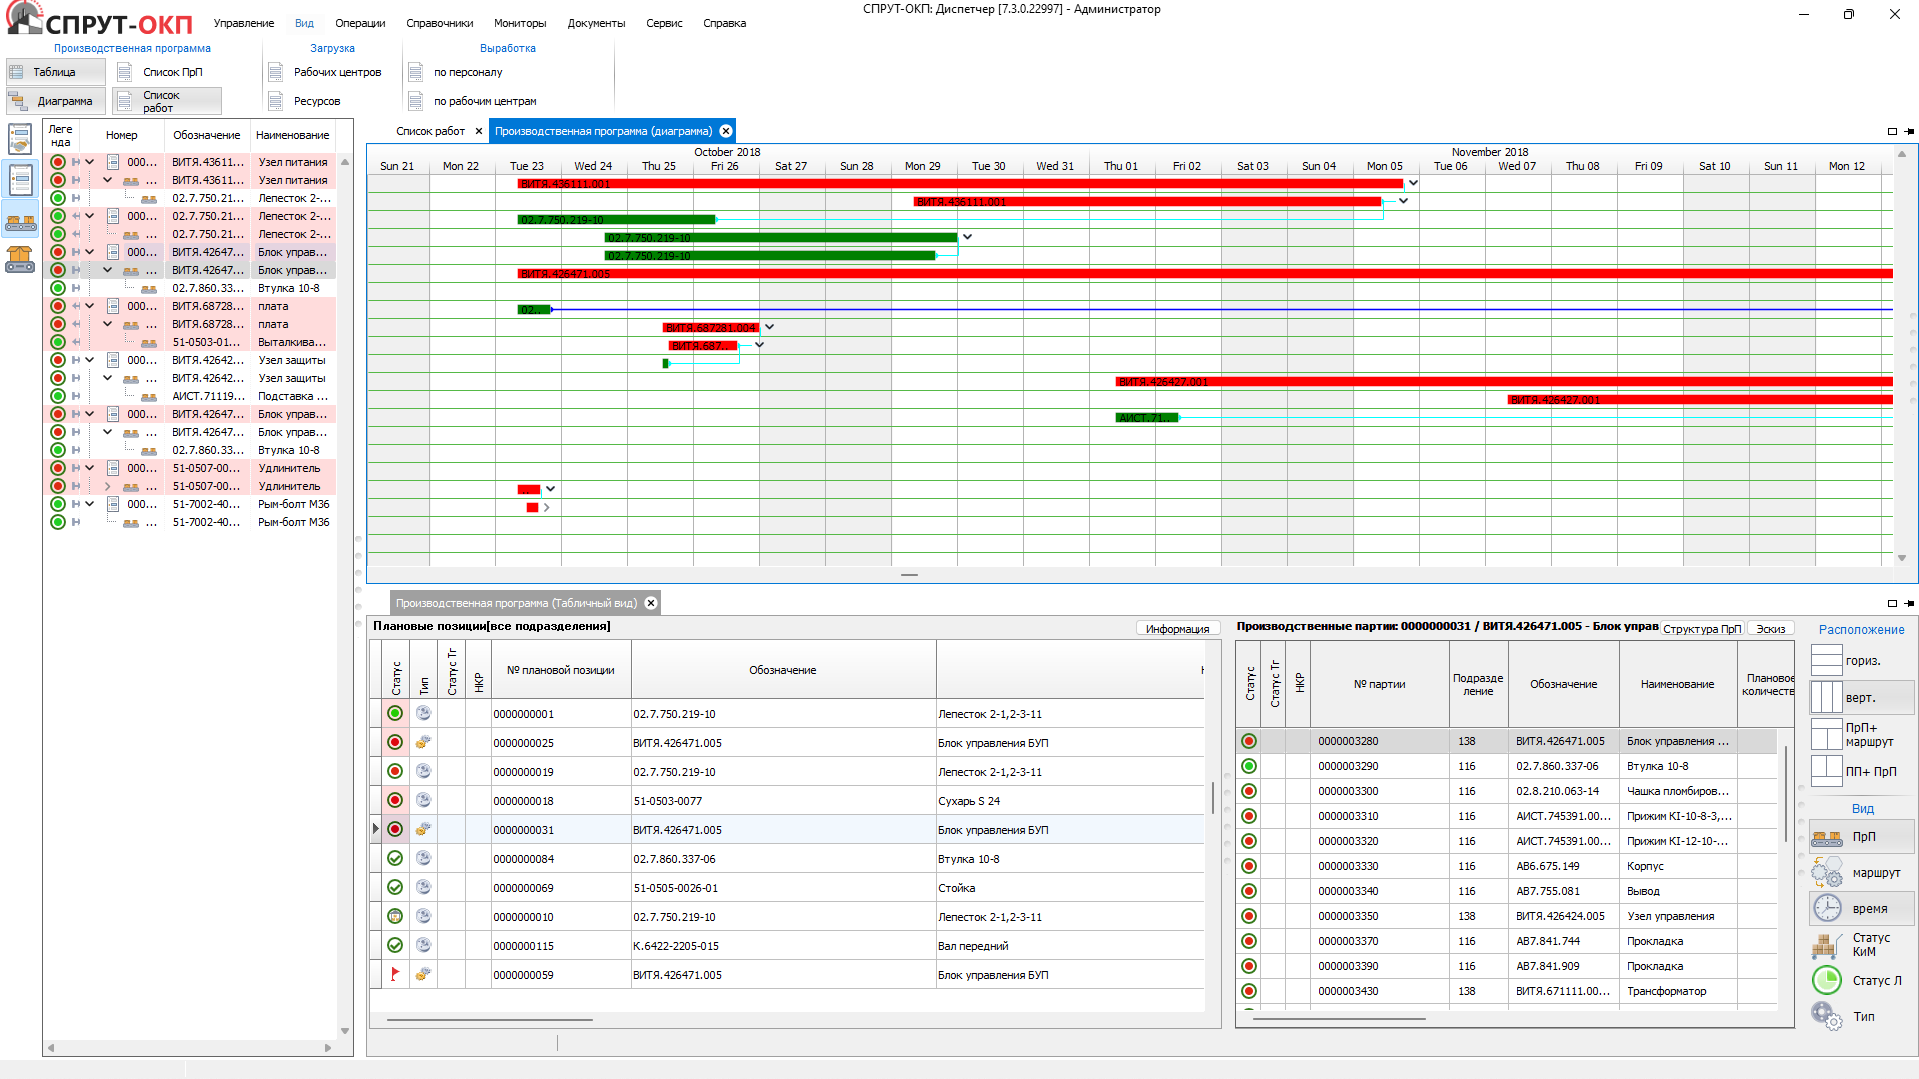Toggle the ПрП+ маршрут layout option
This screenshot has height=1079, width=1919.
[x=1827, y=735]
